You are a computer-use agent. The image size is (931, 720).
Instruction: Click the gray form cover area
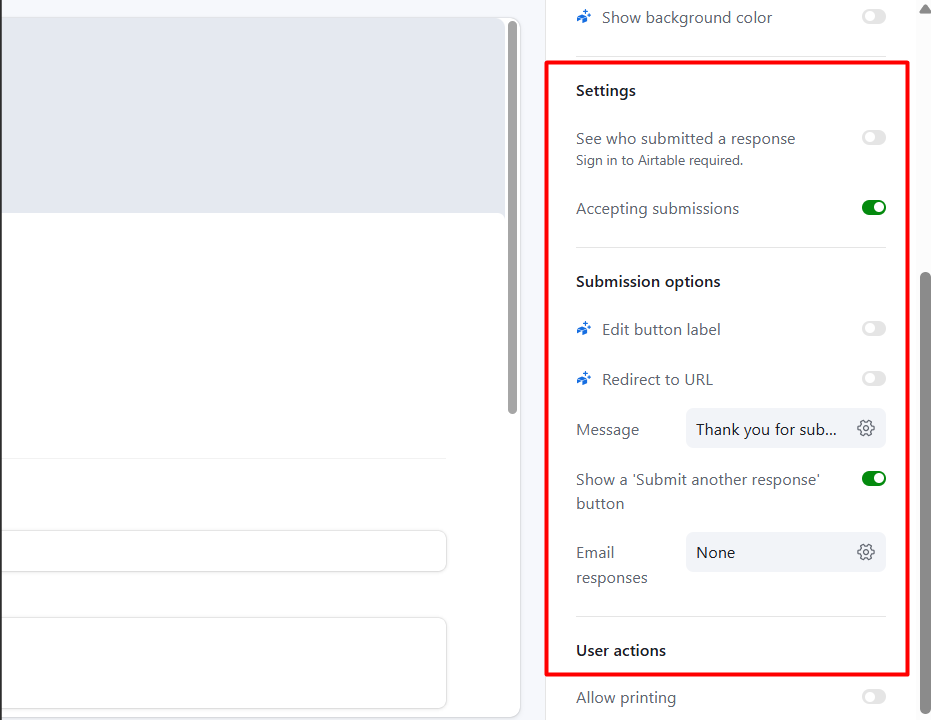[x=250, y=115]
